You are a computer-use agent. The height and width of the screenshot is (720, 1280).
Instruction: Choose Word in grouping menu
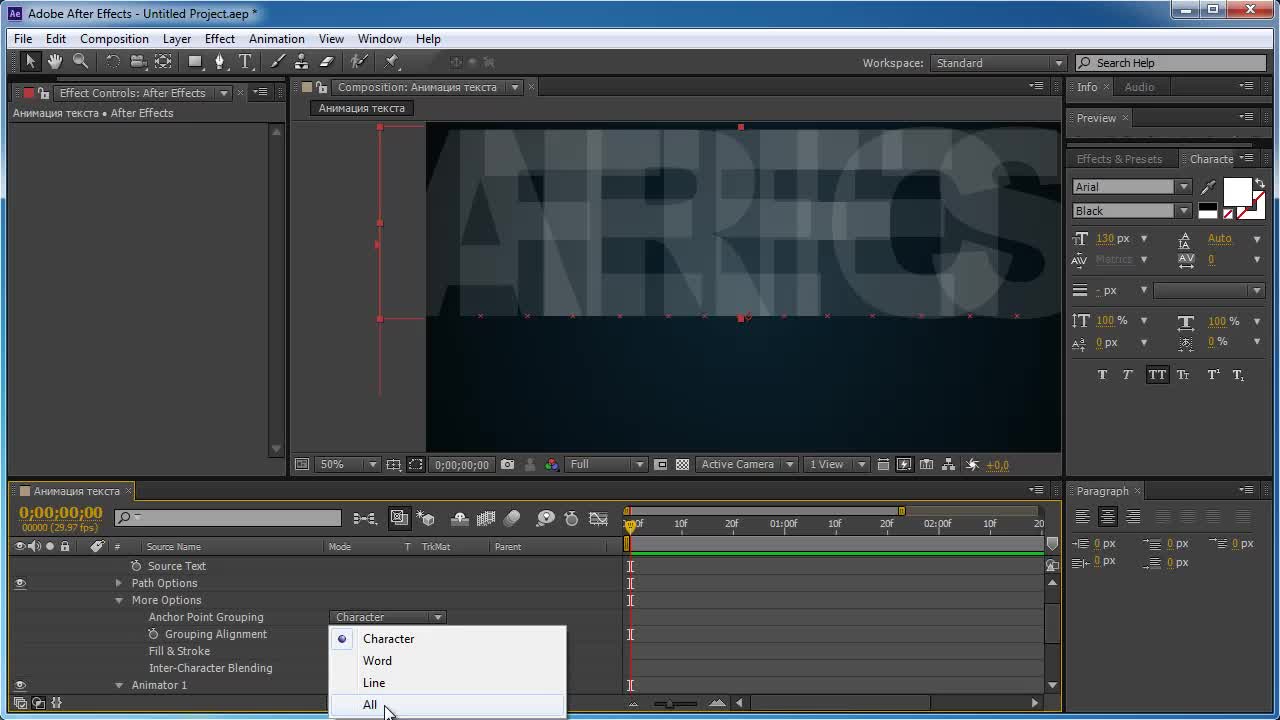[448, 661]
